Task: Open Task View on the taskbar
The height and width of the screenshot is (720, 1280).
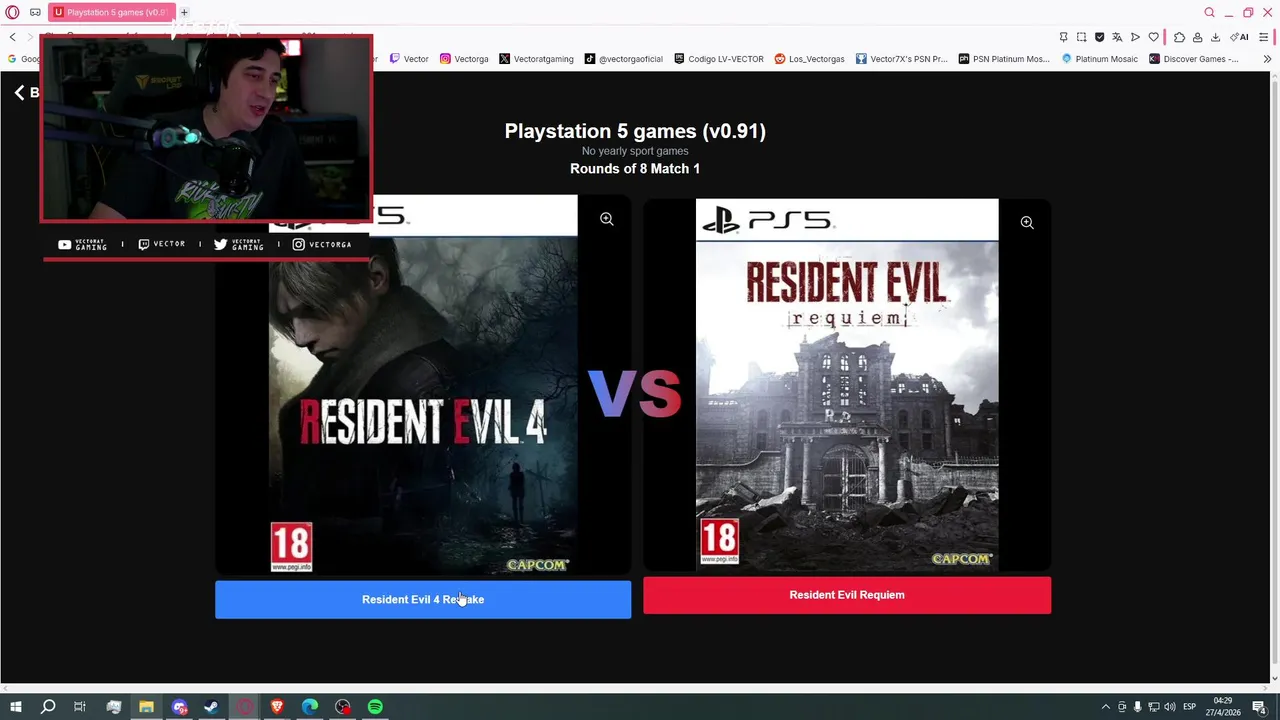Action: (80, 707)
